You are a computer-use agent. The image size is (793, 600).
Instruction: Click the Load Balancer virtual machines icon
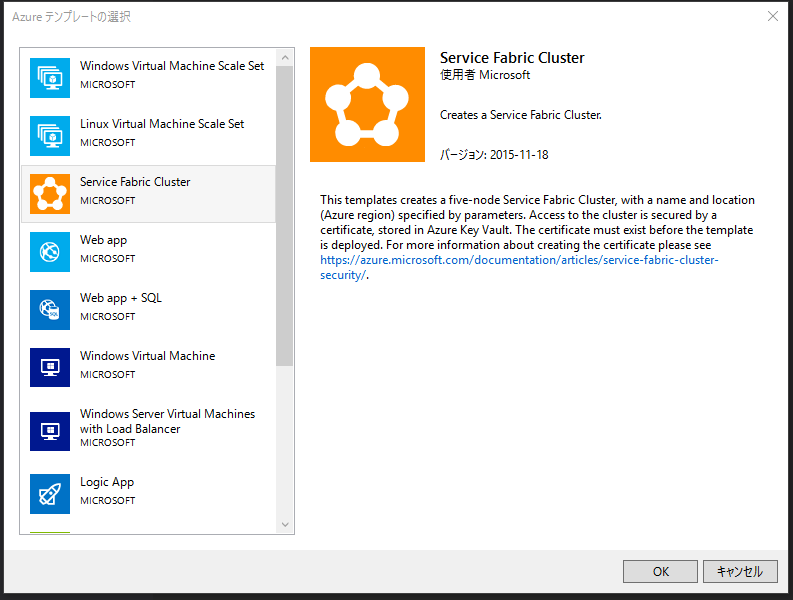pyautogui.click(x=50, y=430)
